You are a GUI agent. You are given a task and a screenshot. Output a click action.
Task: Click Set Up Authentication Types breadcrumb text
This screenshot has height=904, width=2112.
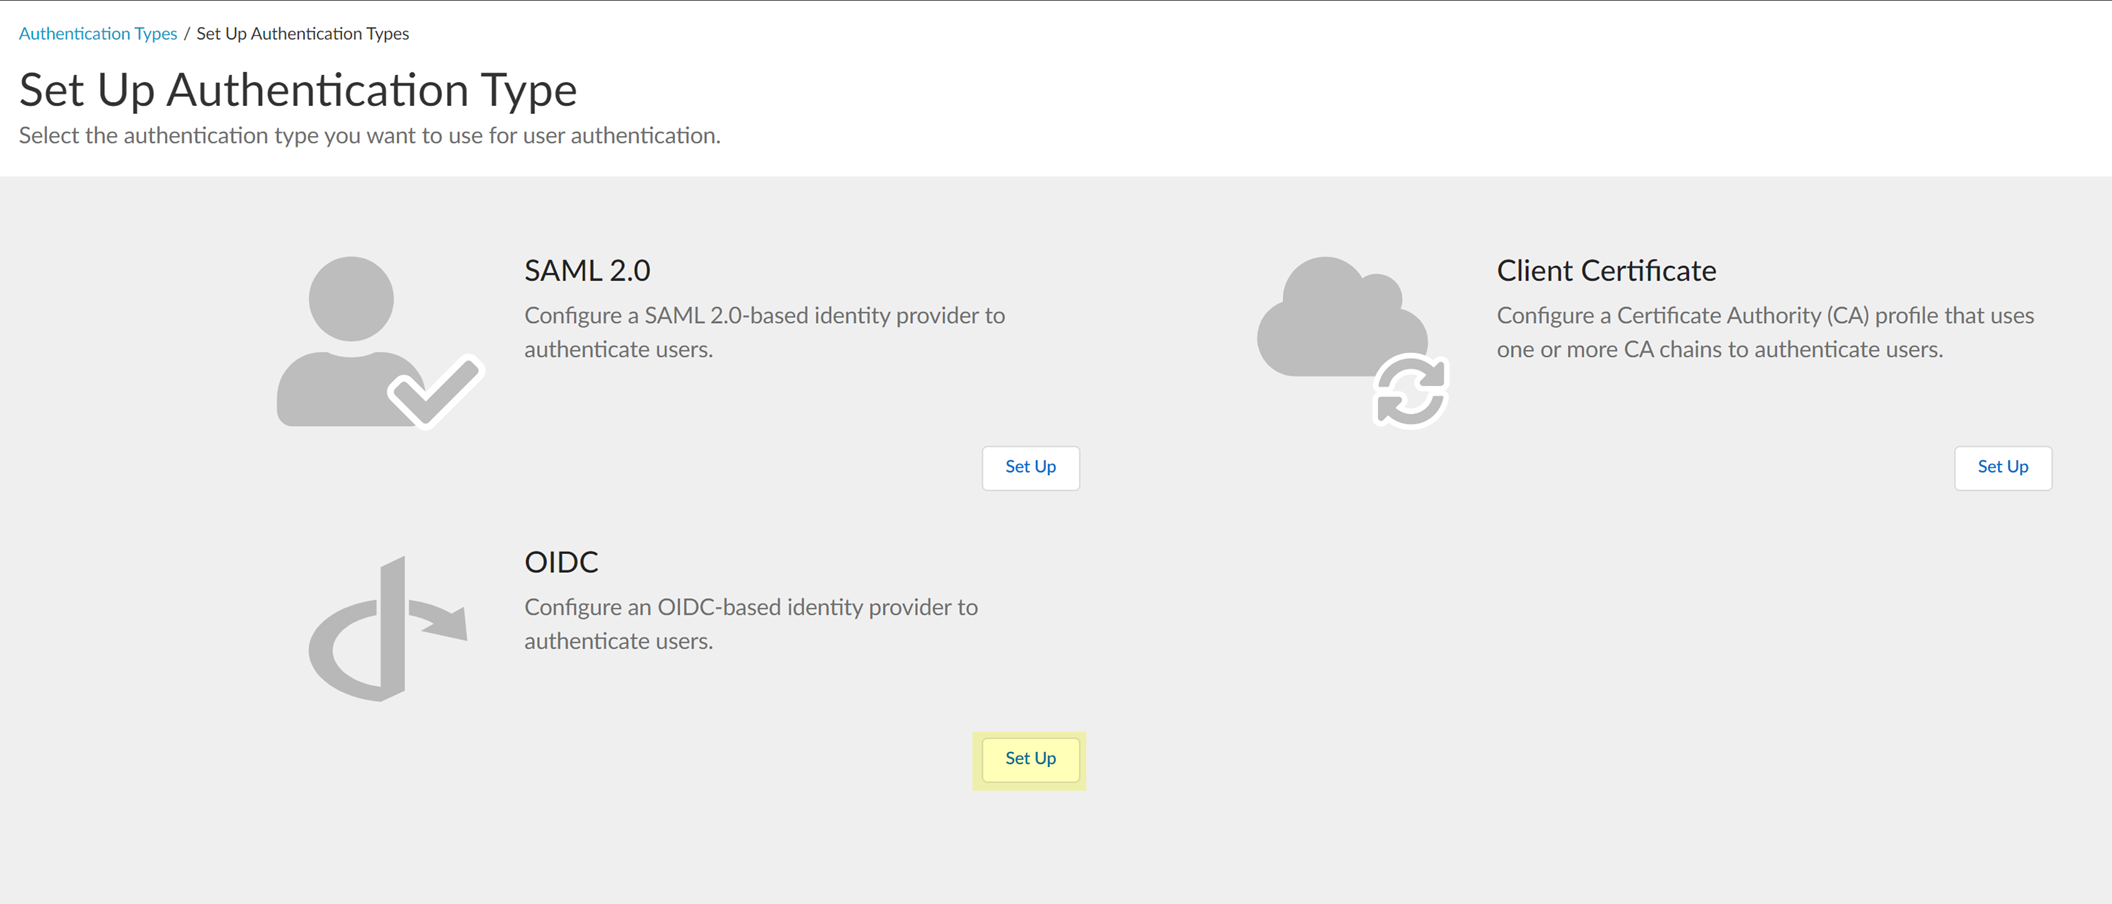pyautogui.click(x=303, y=33)
